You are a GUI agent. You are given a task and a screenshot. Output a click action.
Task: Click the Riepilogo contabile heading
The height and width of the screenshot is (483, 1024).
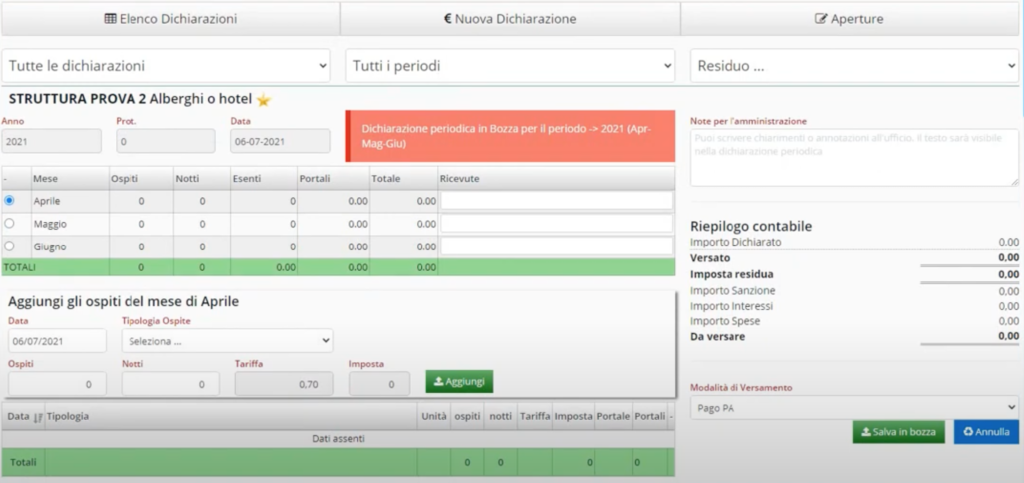(x=751, y=226)
